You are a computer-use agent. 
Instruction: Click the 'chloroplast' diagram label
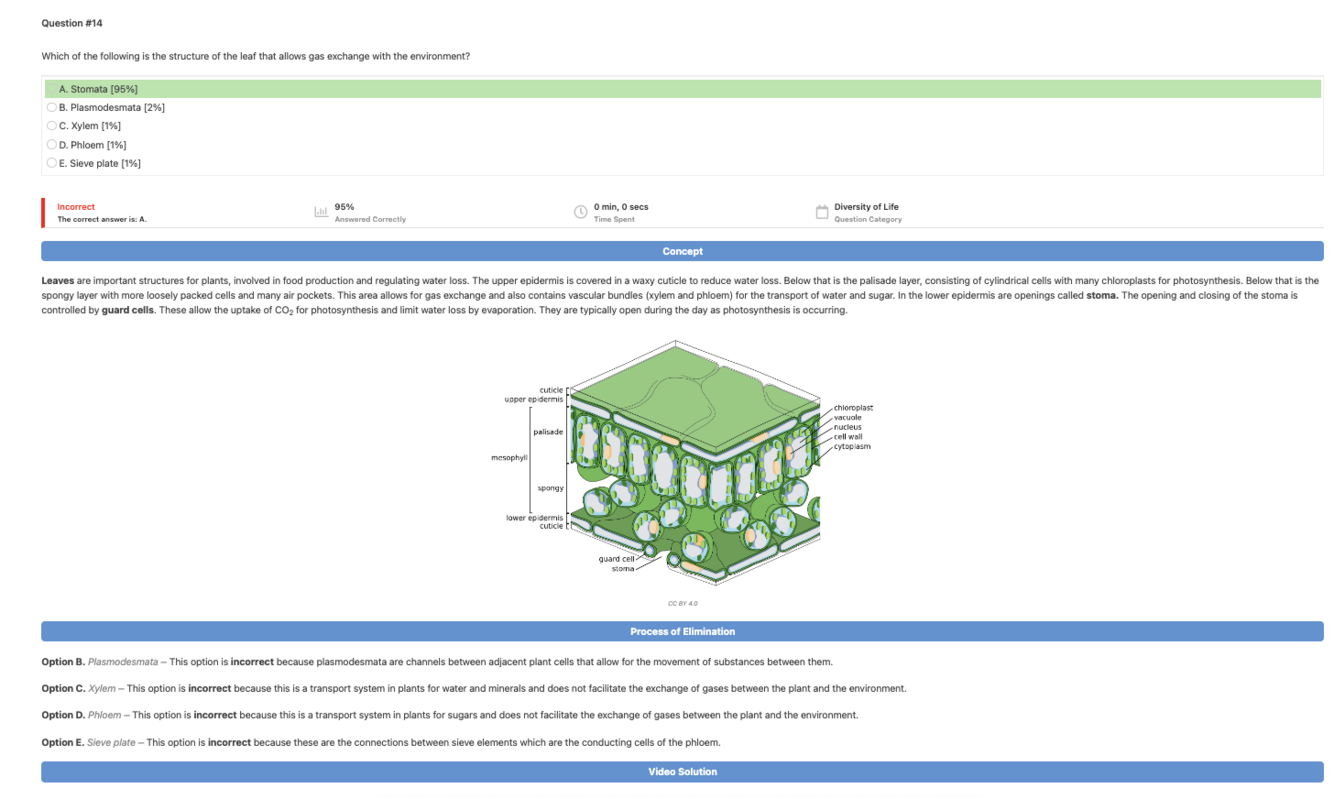pyautogui.click(x=853, y=408)
